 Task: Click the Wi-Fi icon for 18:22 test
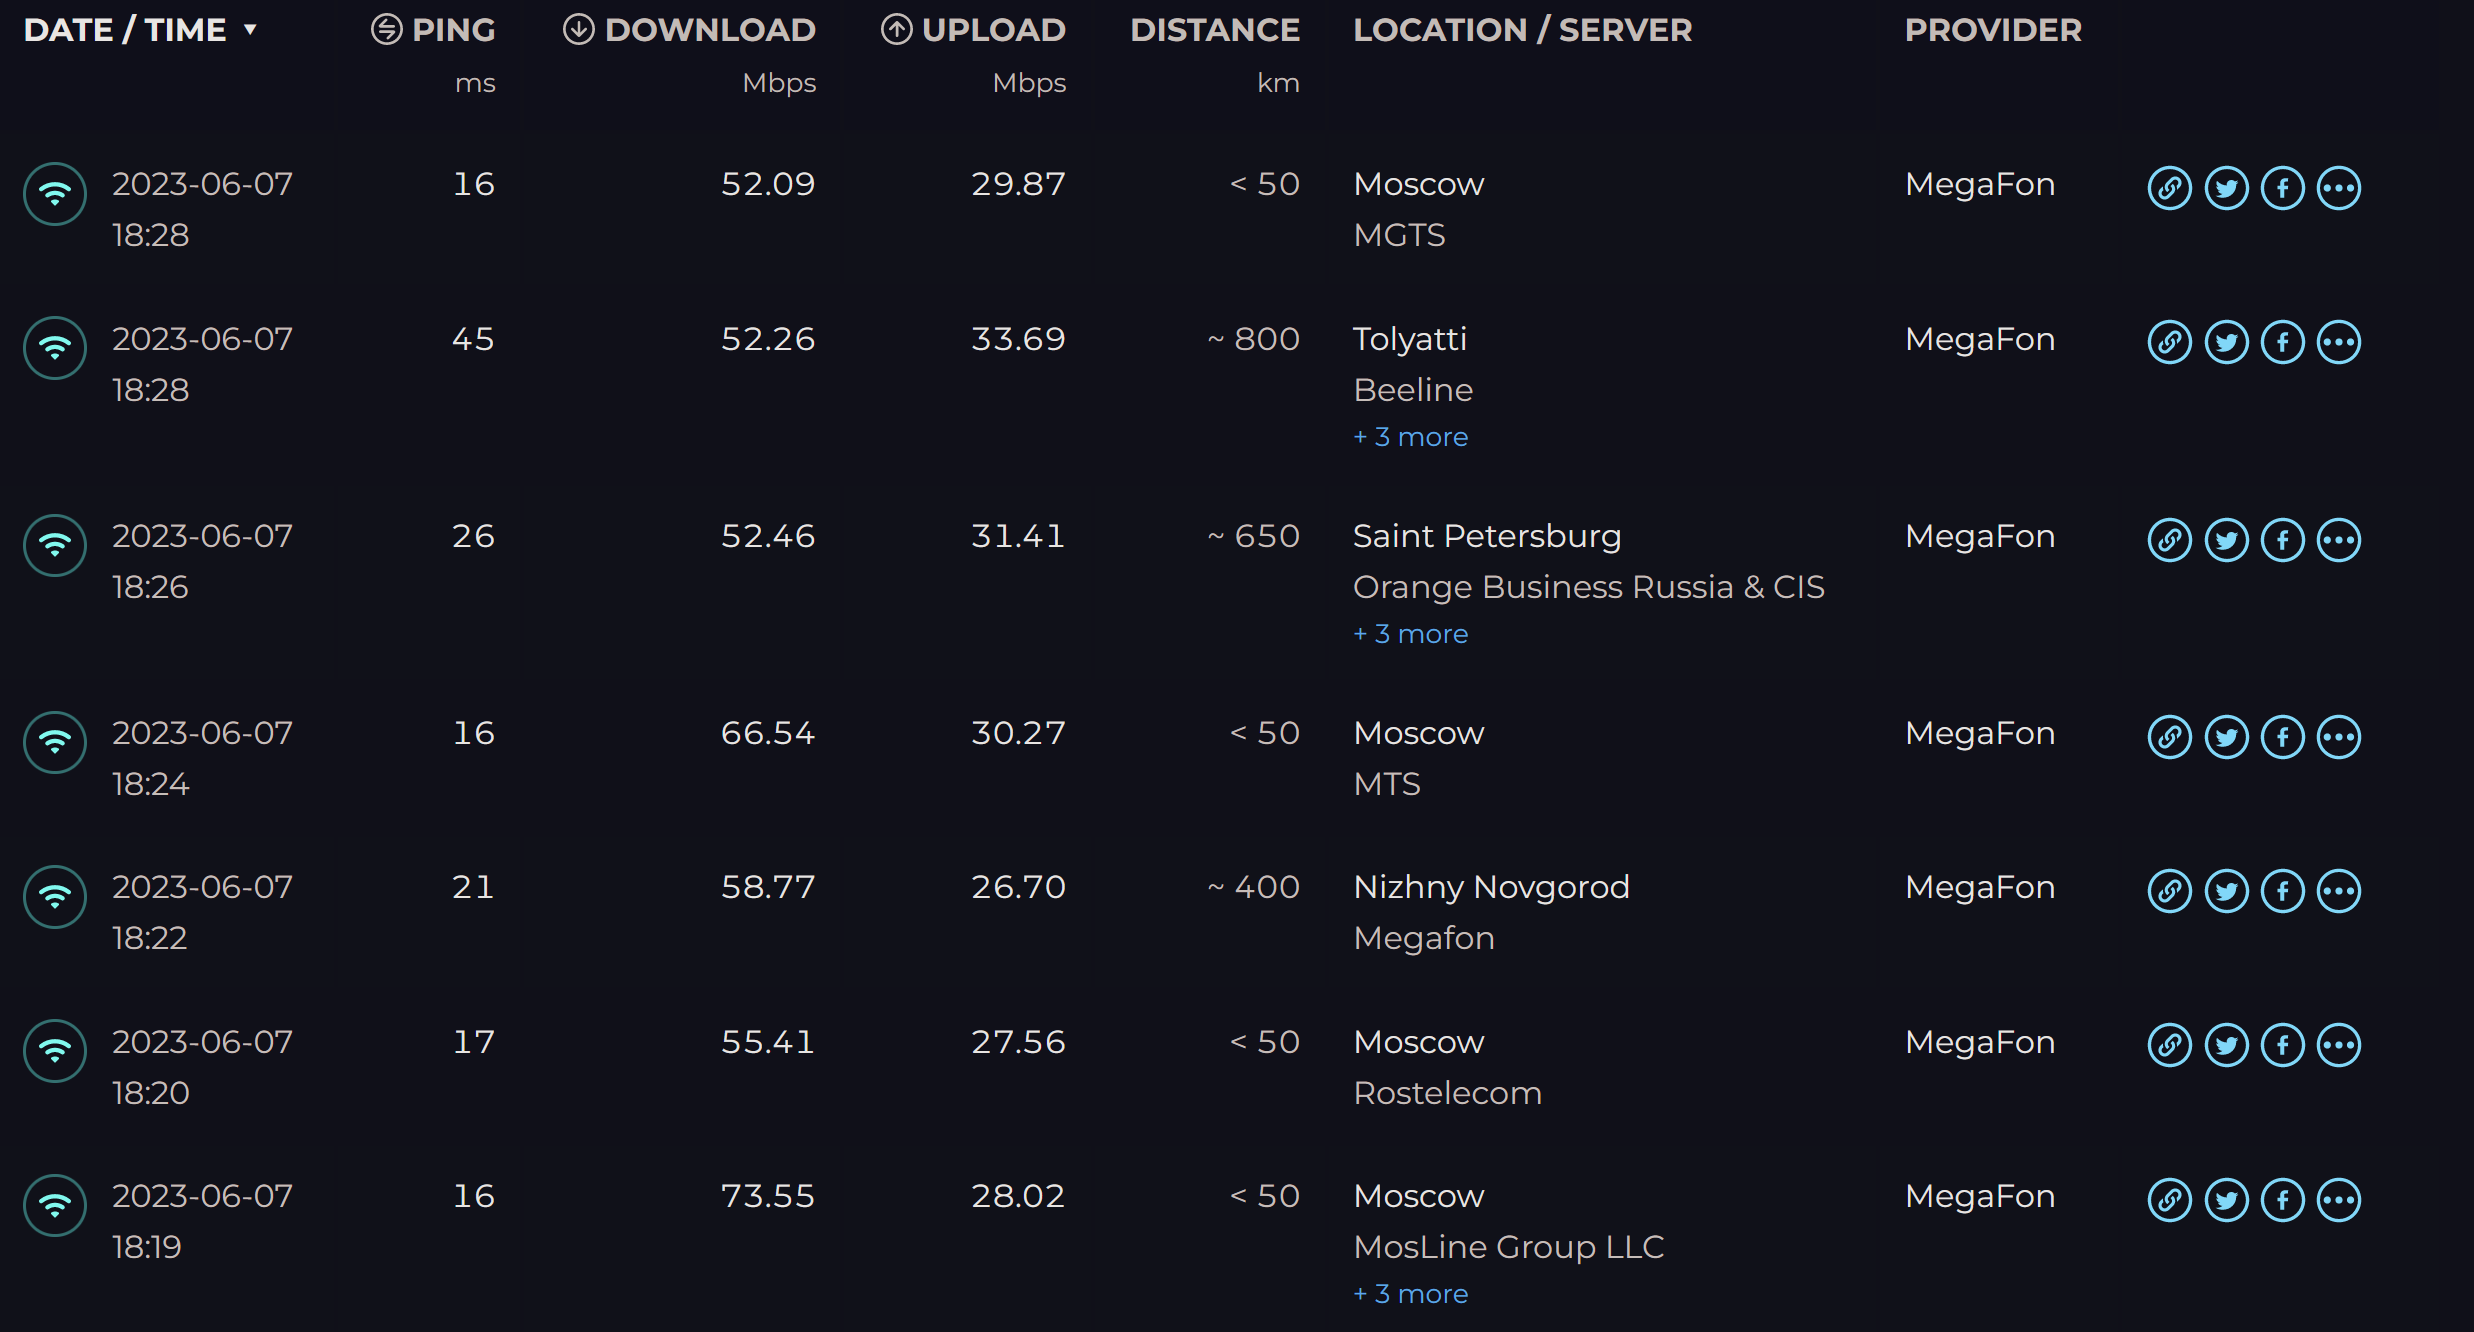(x=55, y=897)
